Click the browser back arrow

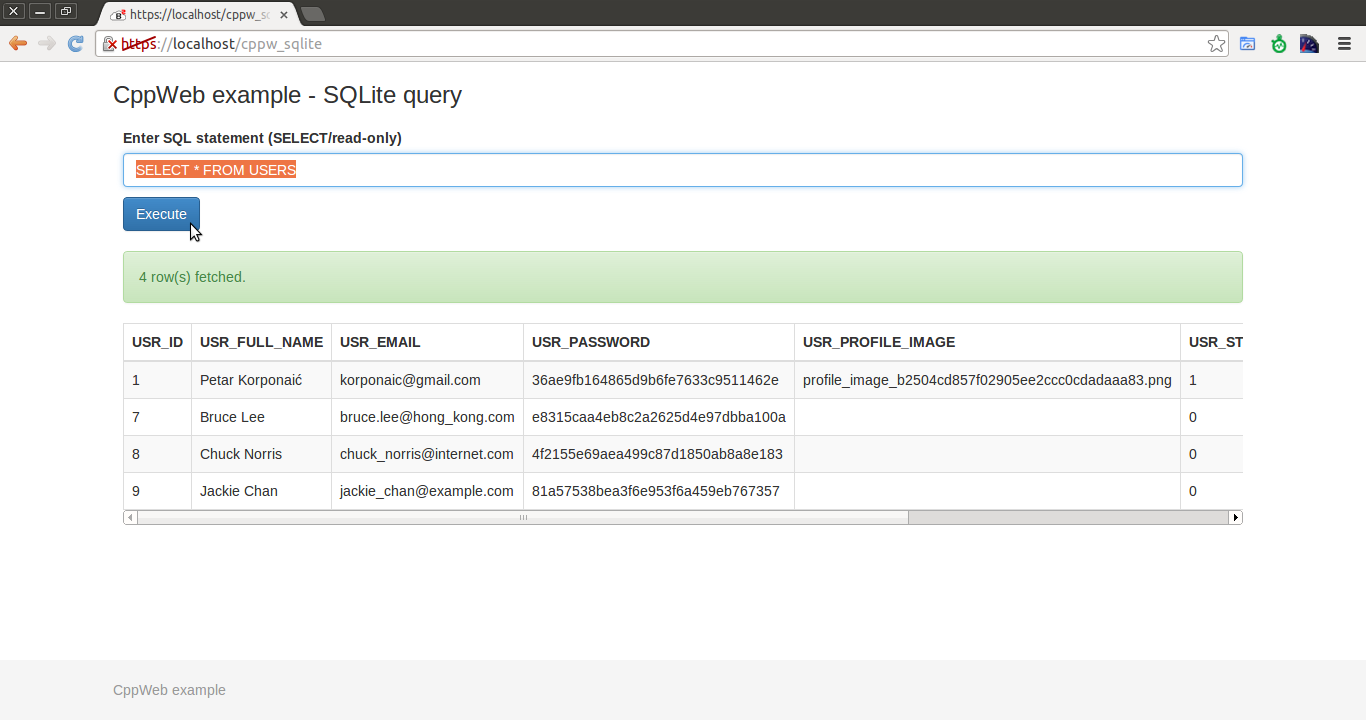[x=17, y=44]
